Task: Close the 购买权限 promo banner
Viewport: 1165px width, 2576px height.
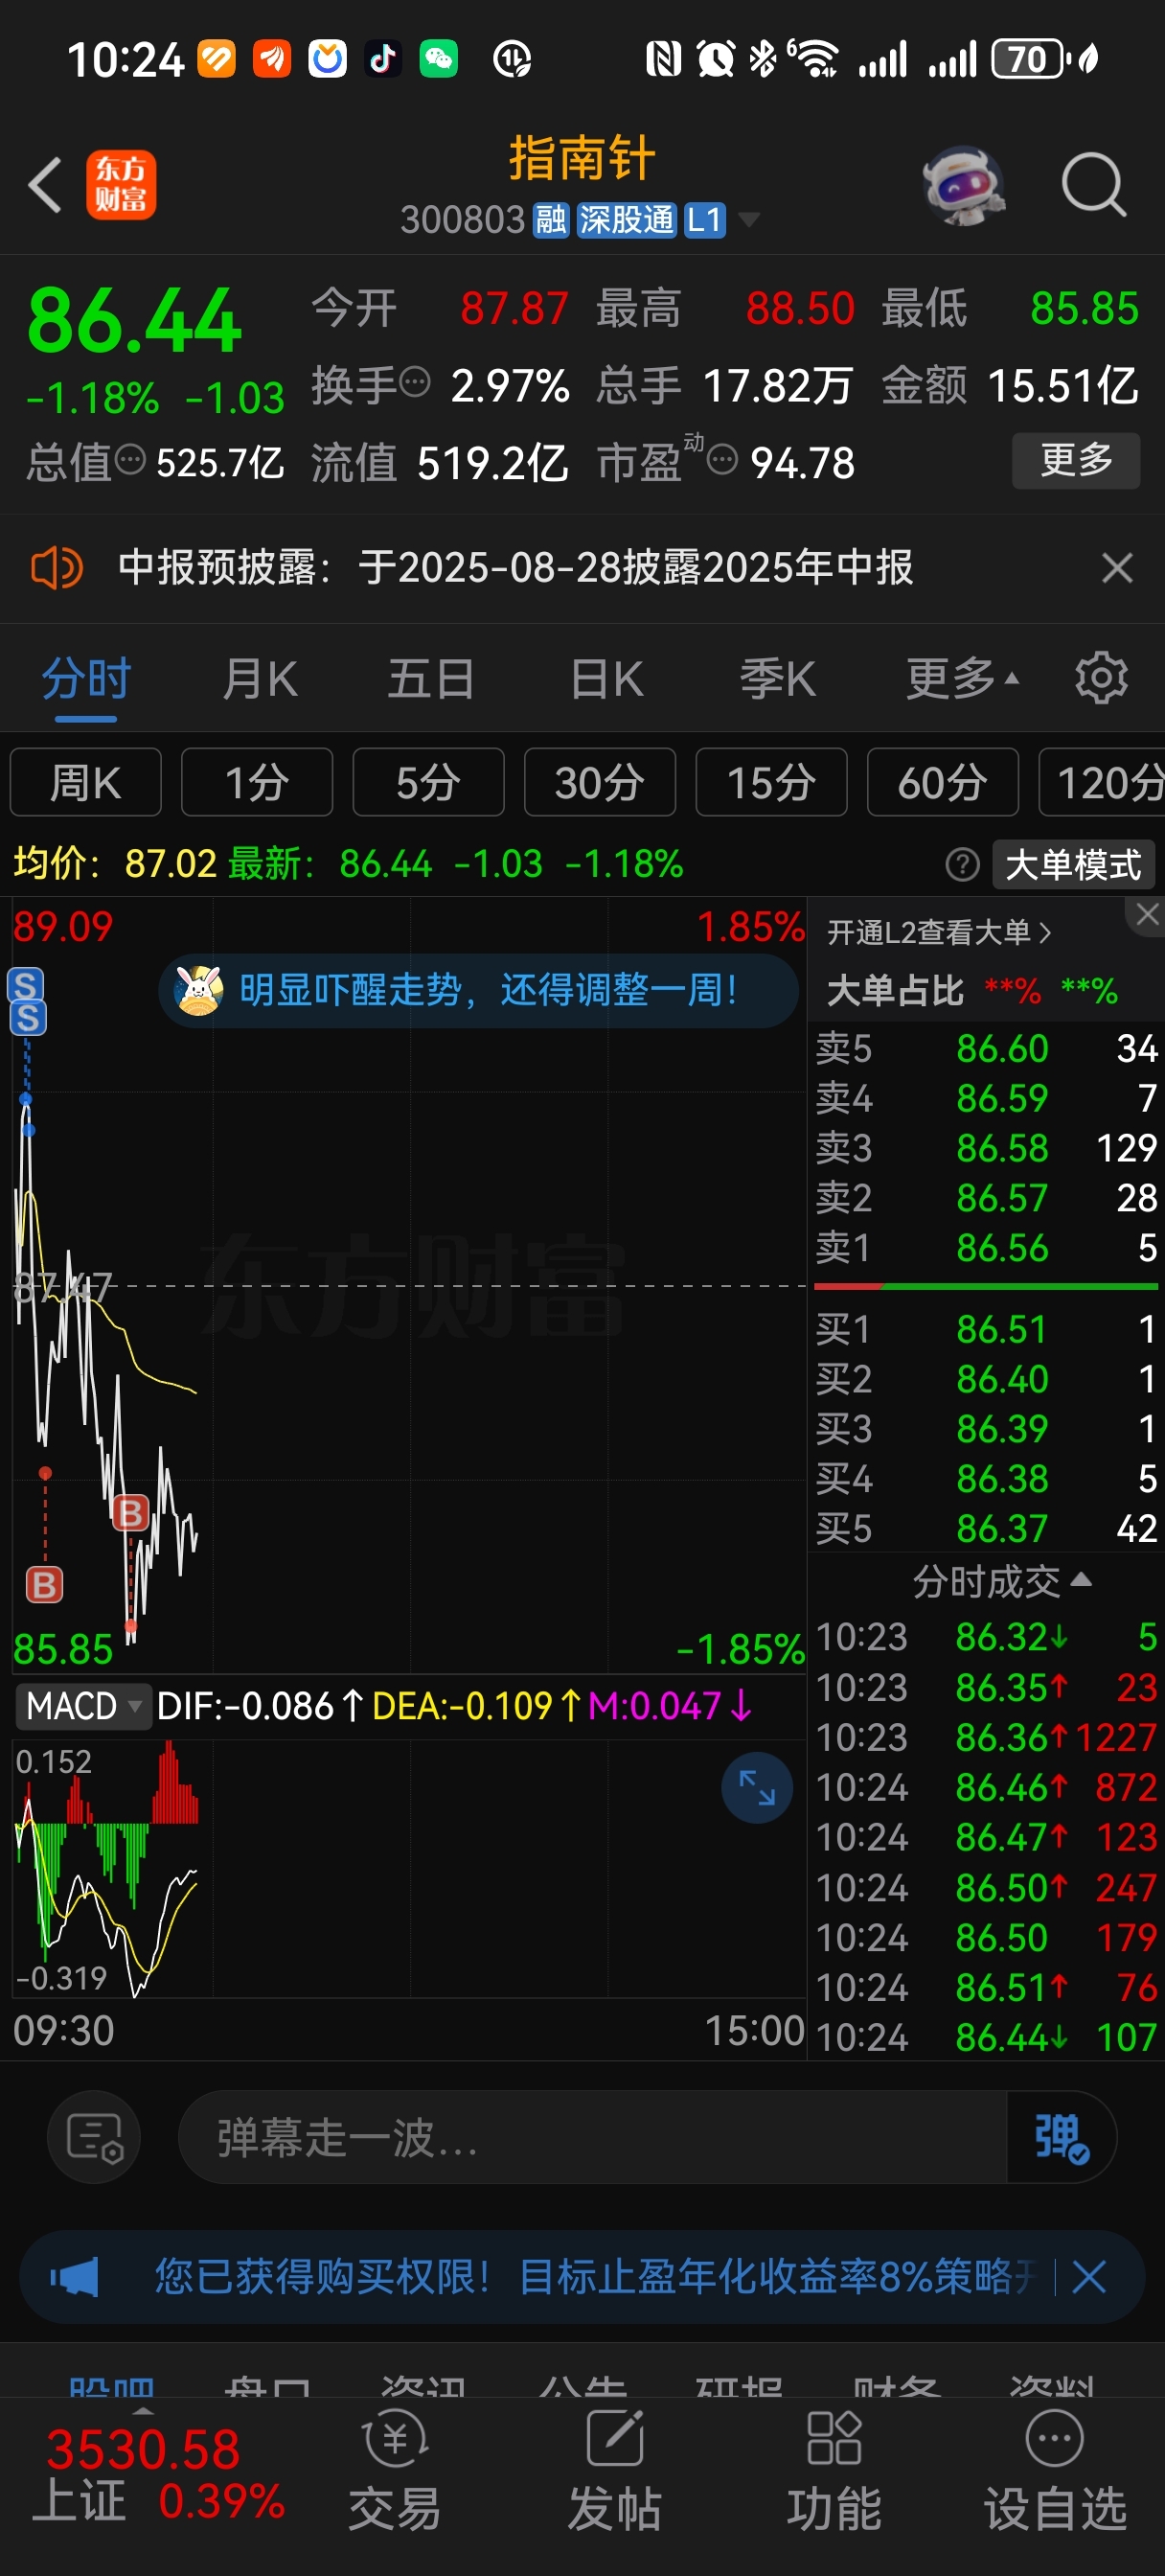Action: click(x=1089, y=2277)
